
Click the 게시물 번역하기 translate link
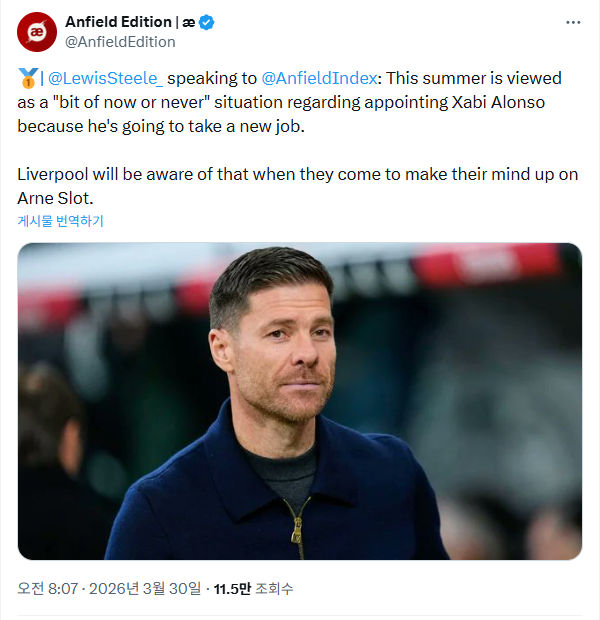(60, 221)
